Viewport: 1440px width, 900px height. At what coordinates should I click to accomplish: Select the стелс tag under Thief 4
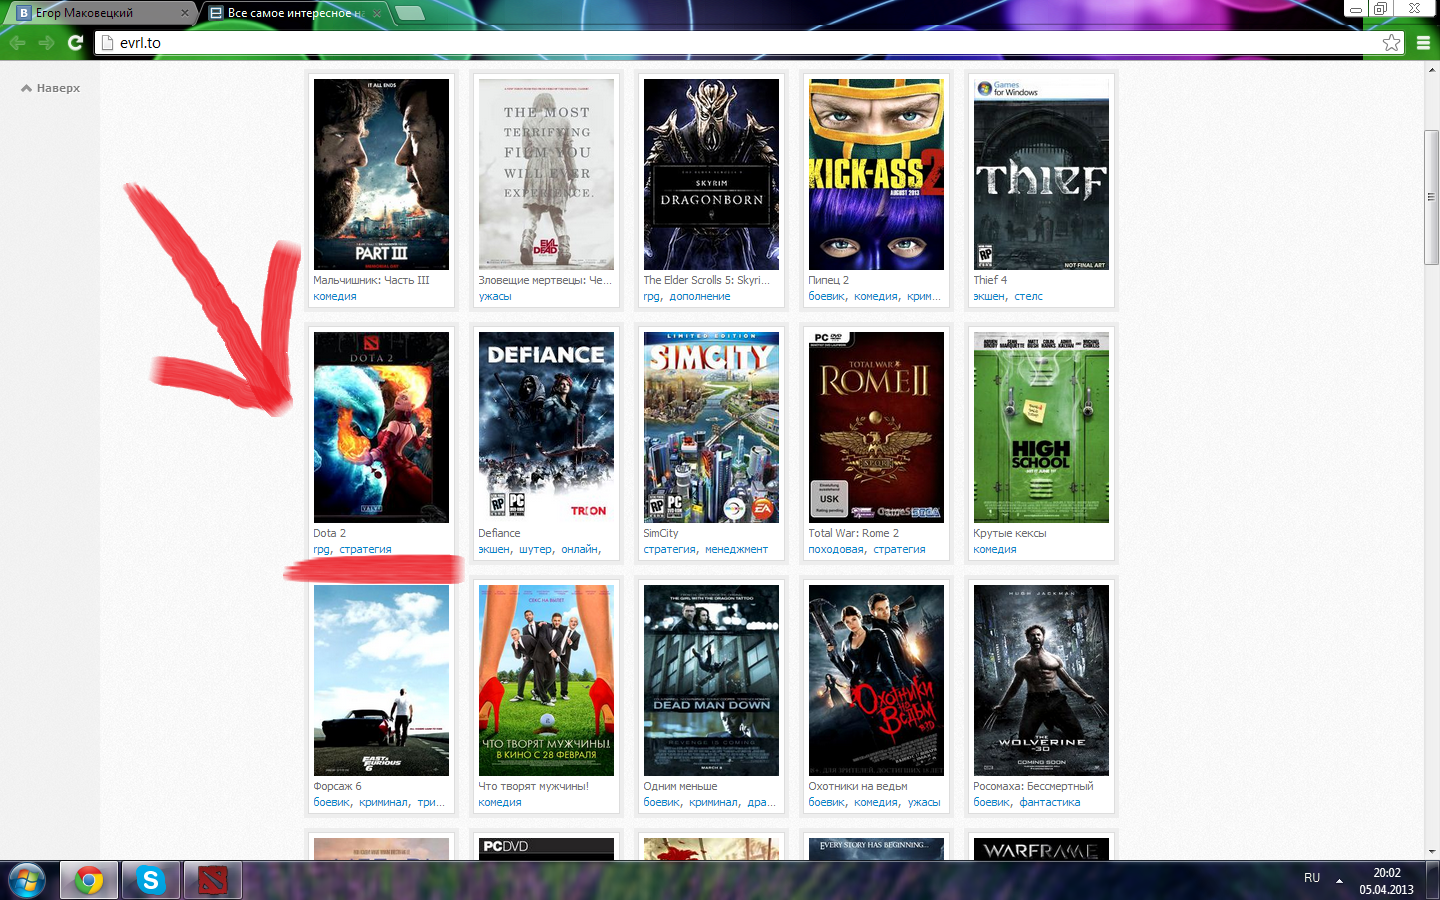(1028, 296)
